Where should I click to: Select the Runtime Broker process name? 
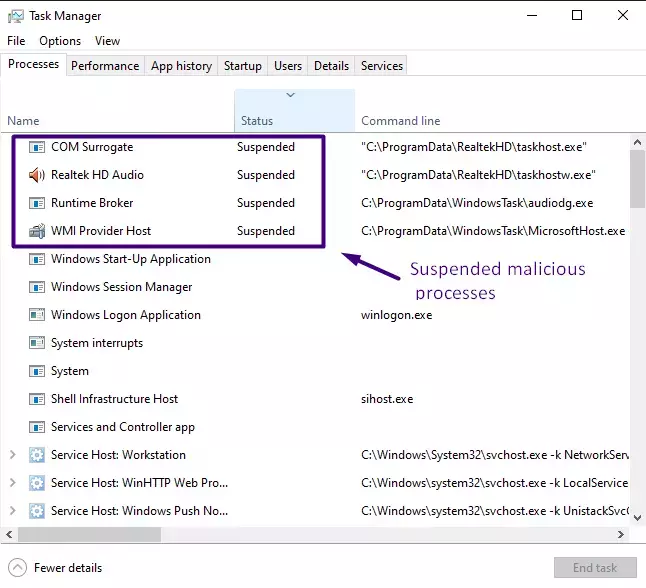coord(92,203)
